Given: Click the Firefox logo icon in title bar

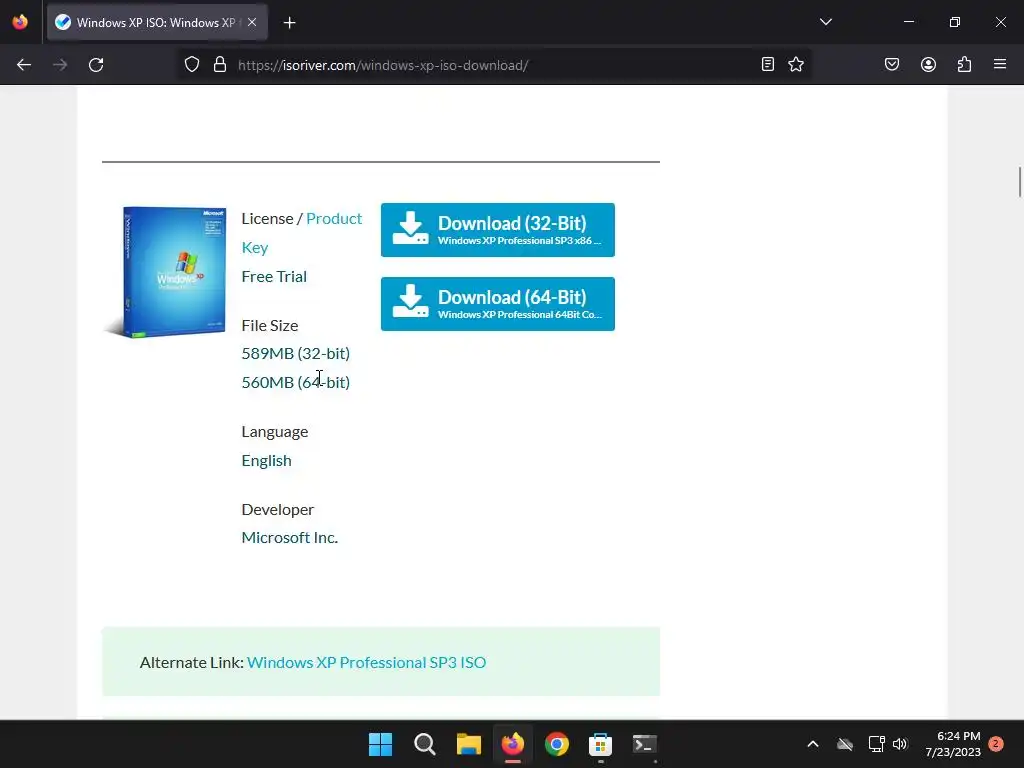Looking at the screenshot, I should [20, 22].
